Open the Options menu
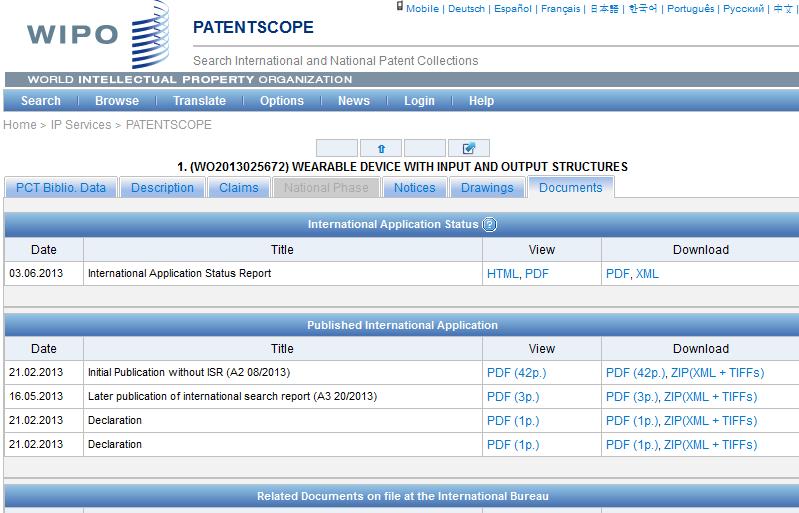Screen dimensions: 799x513 pos(282,101)
